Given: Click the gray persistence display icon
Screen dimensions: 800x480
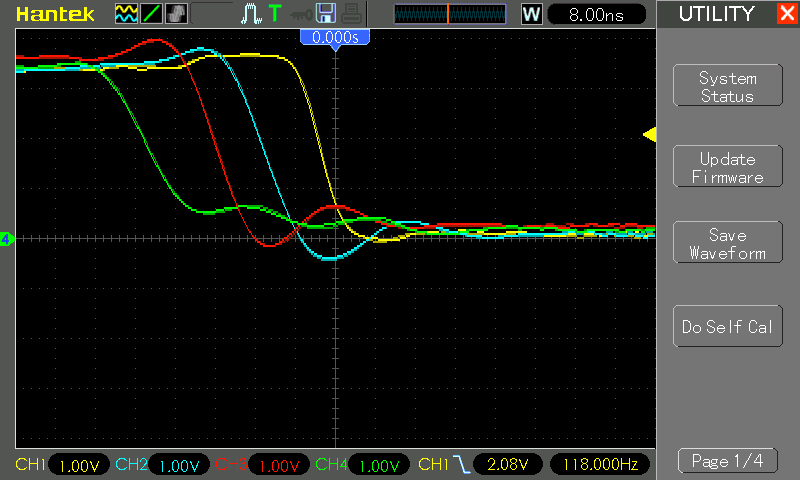Looking at the screenshot, I should [177, 14].
